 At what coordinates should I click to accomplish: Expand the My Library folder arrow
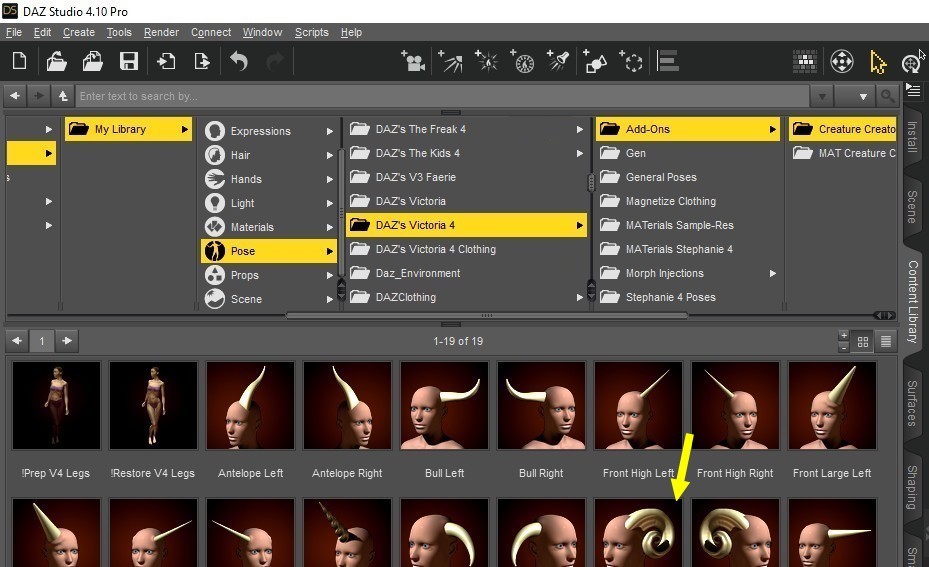click(x=185, y=129)
